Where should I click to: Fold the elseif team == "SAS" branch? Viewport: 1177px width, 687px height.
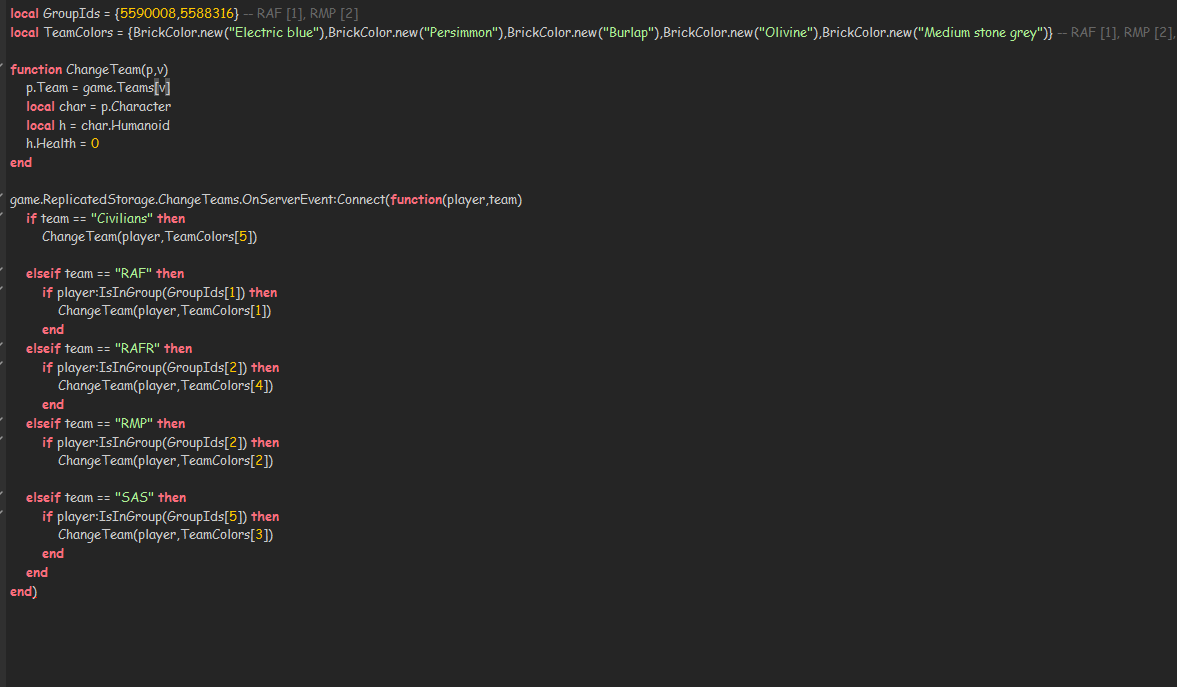[x=5, y=492]
